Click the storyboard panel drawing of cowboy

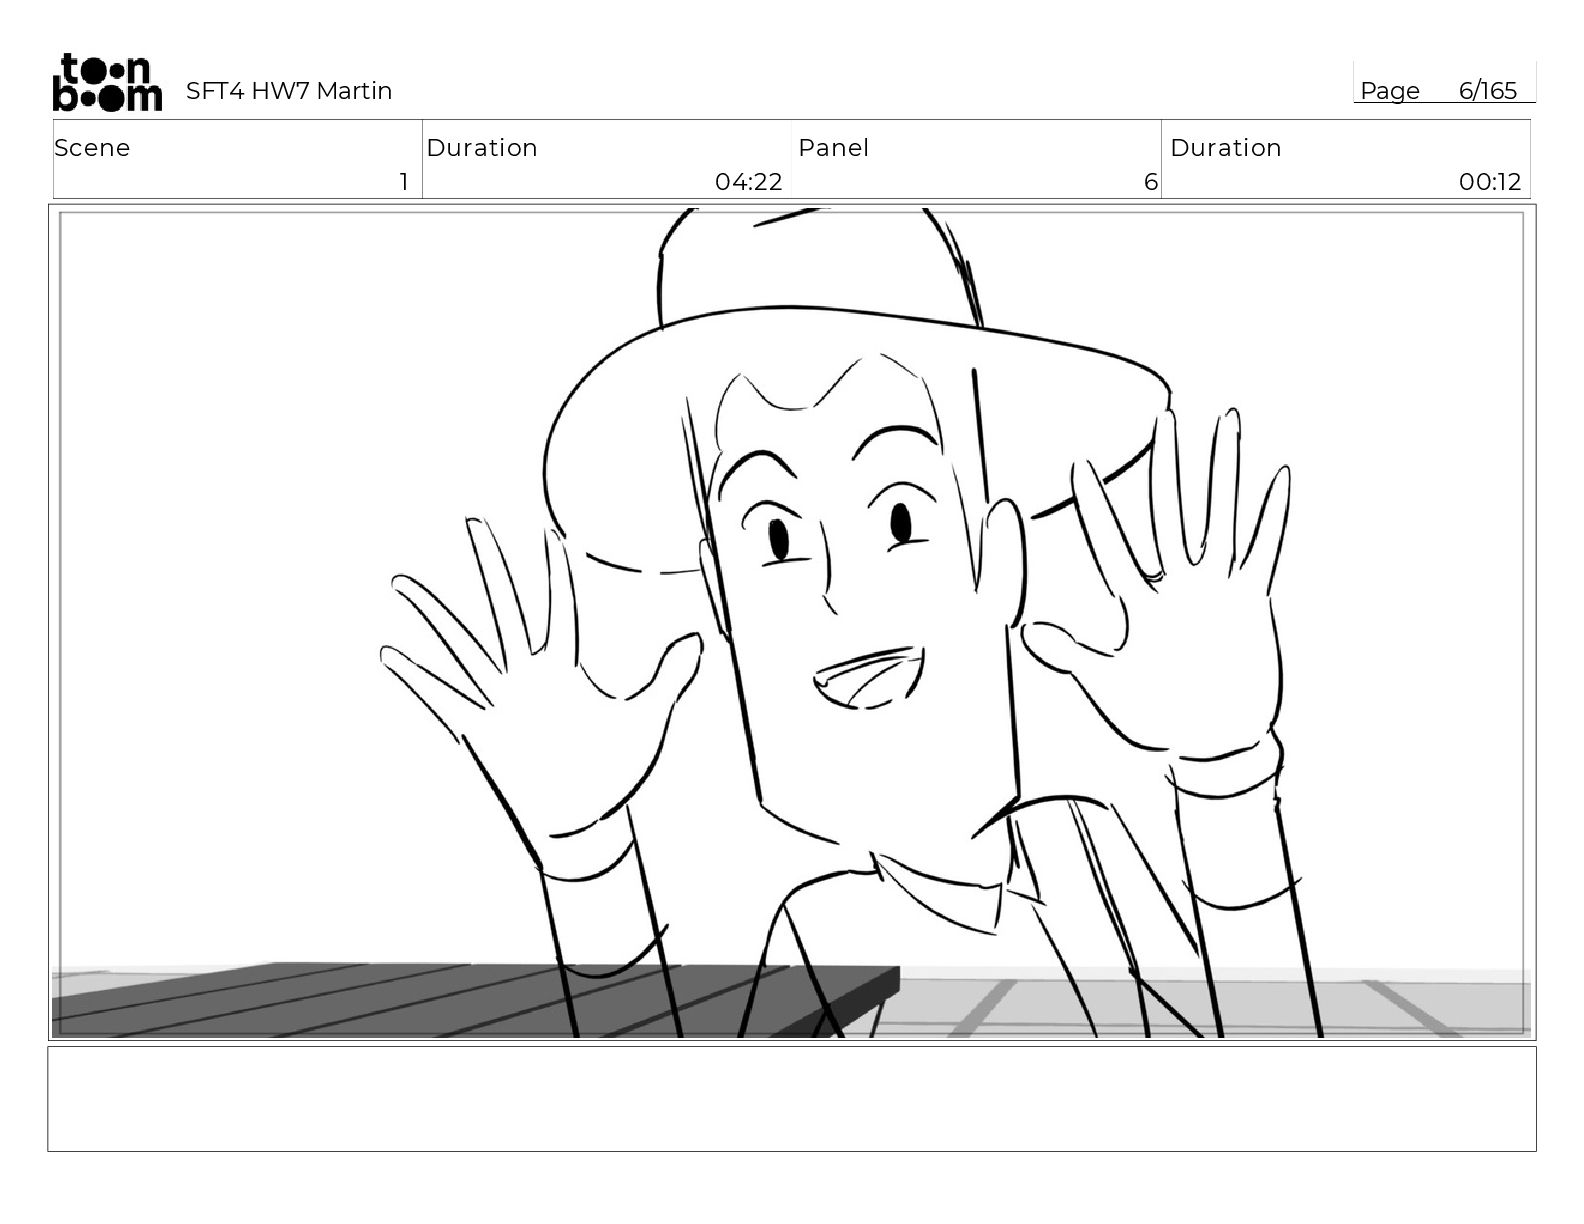pyautogui.click(x=792, y=622)
